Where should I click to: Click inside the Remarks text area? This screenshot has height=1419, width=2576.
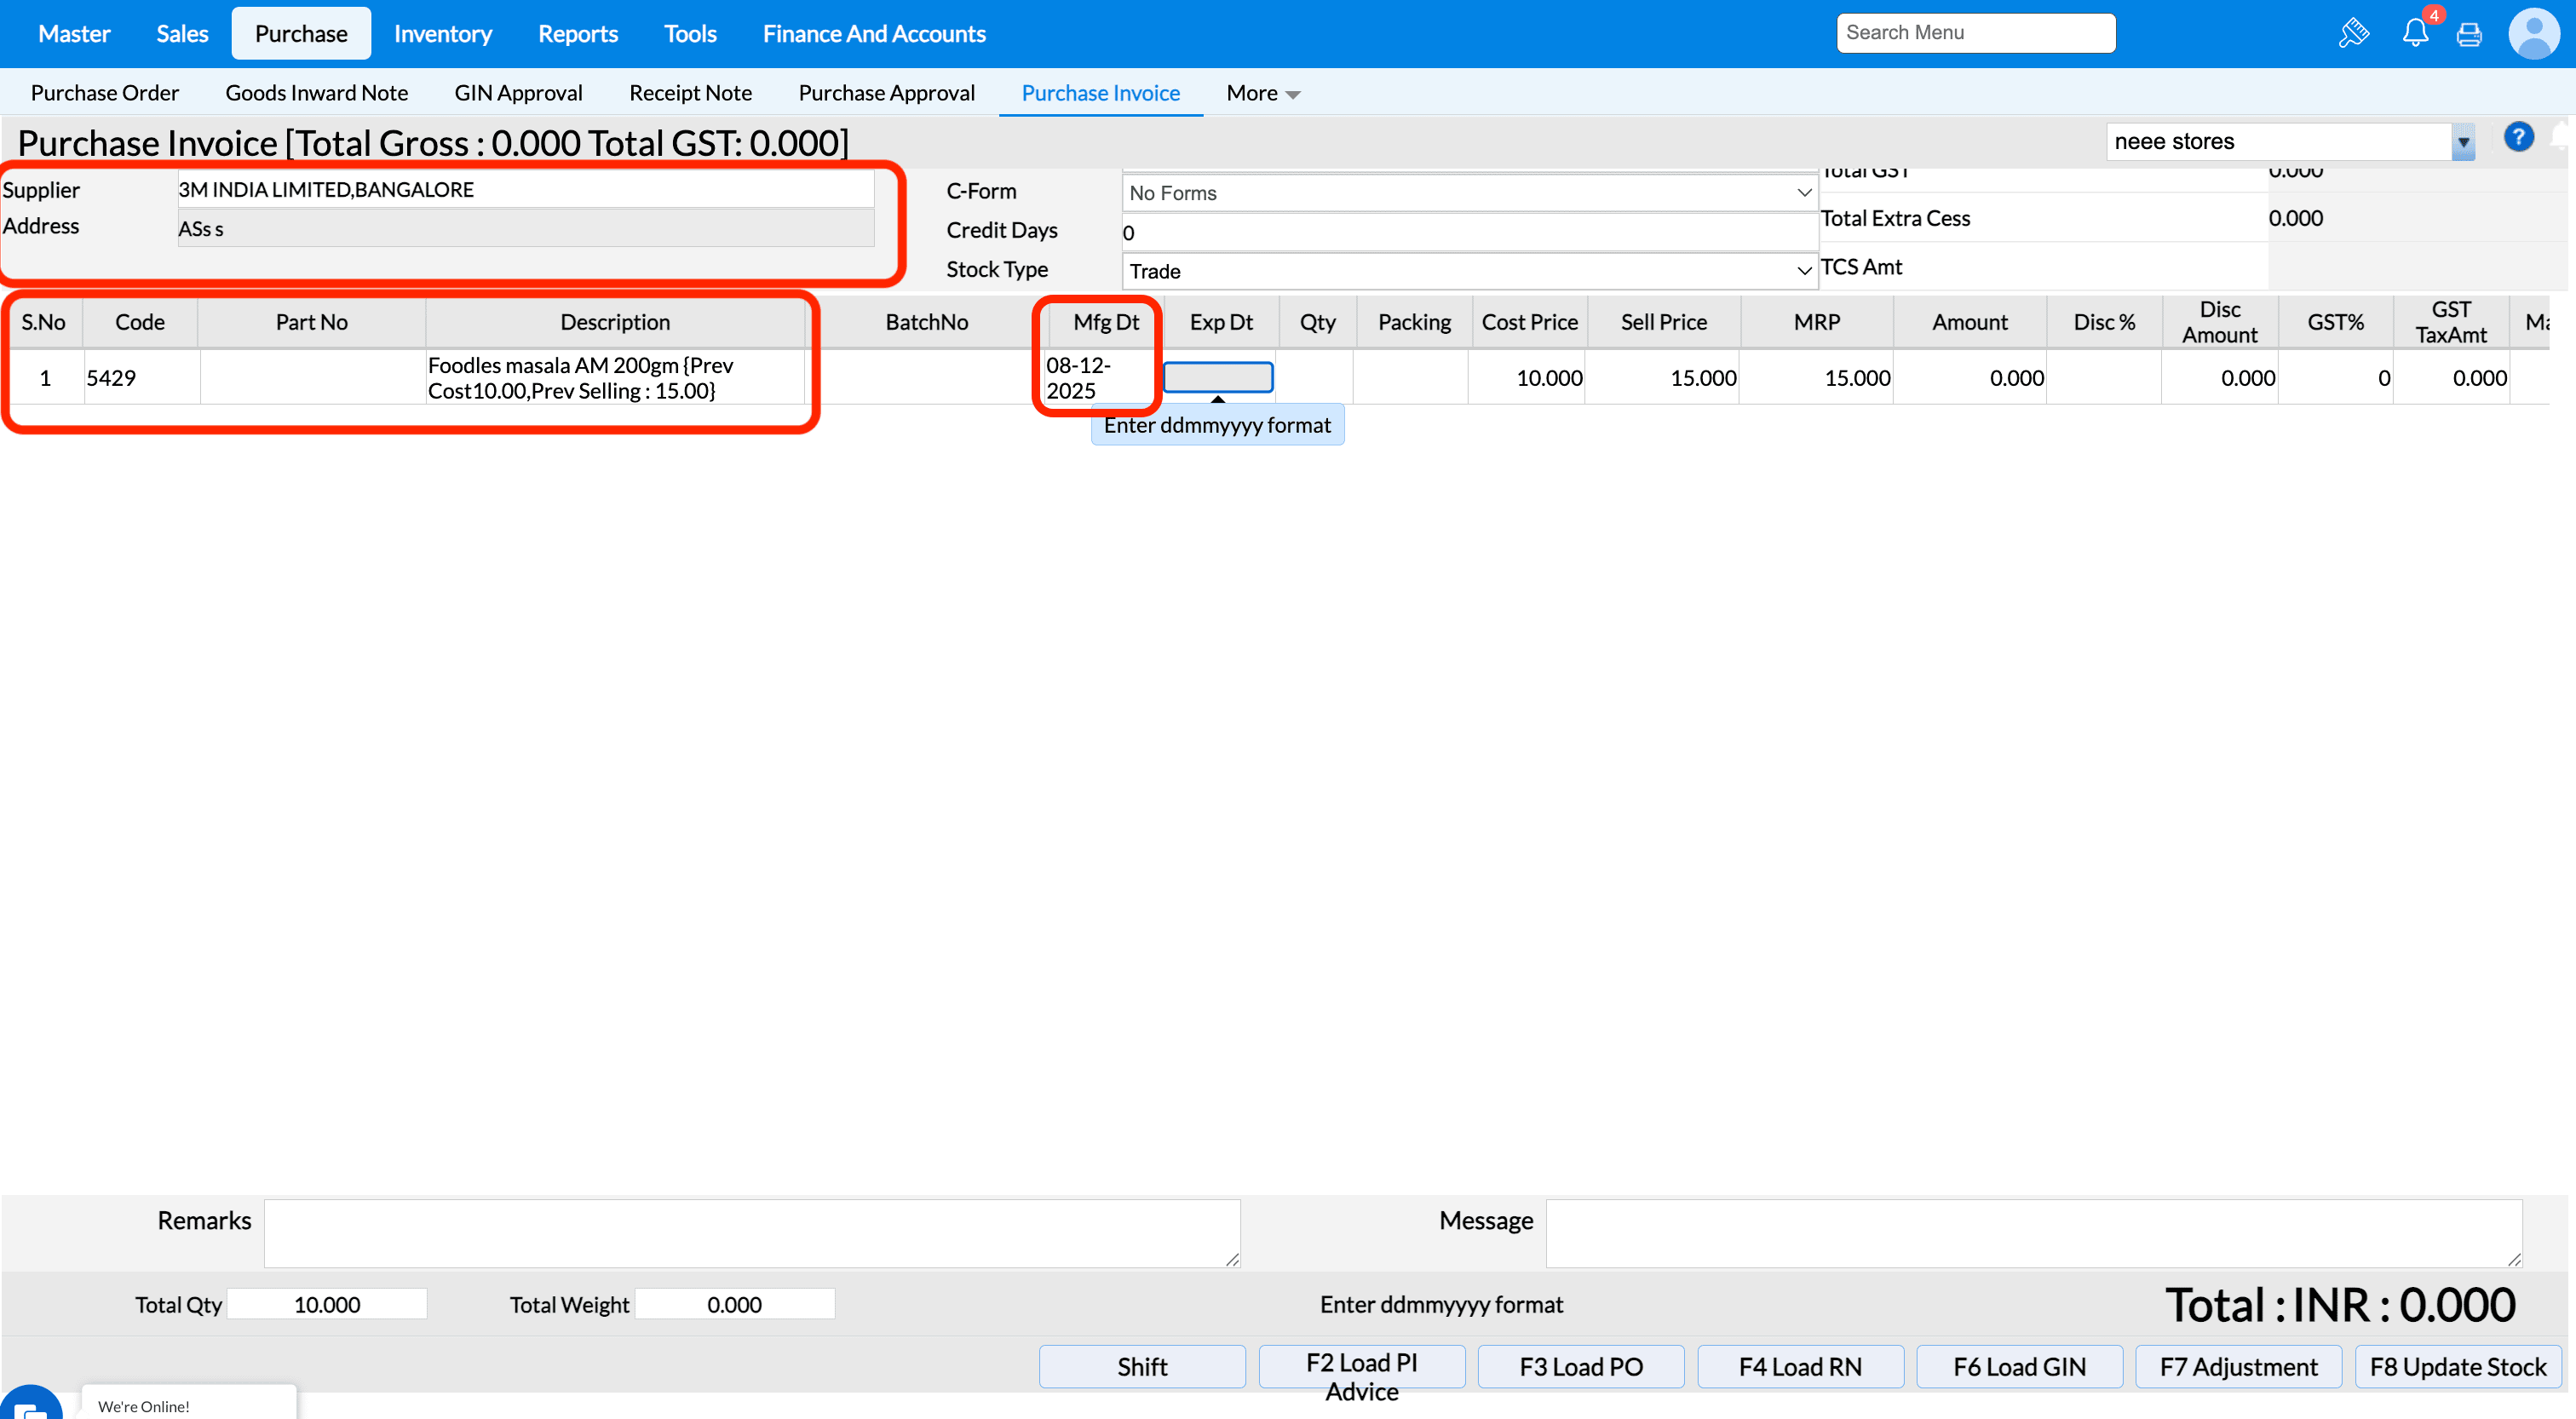coord(751,1233)
